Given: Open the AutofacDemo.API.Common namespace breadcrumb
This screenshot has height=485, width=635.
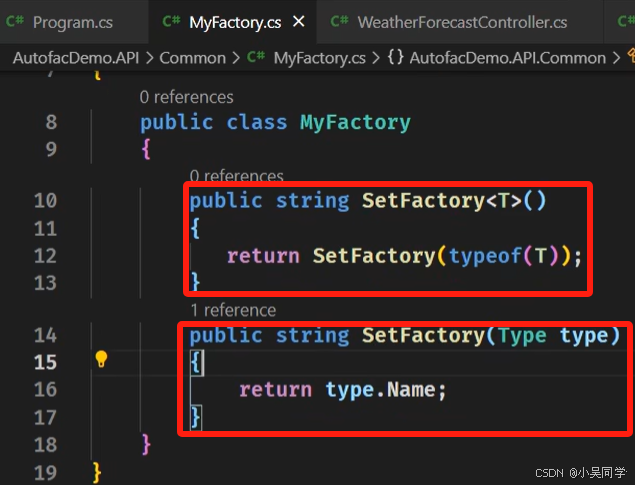Looking at the screenshot, I should coord(507,58).
